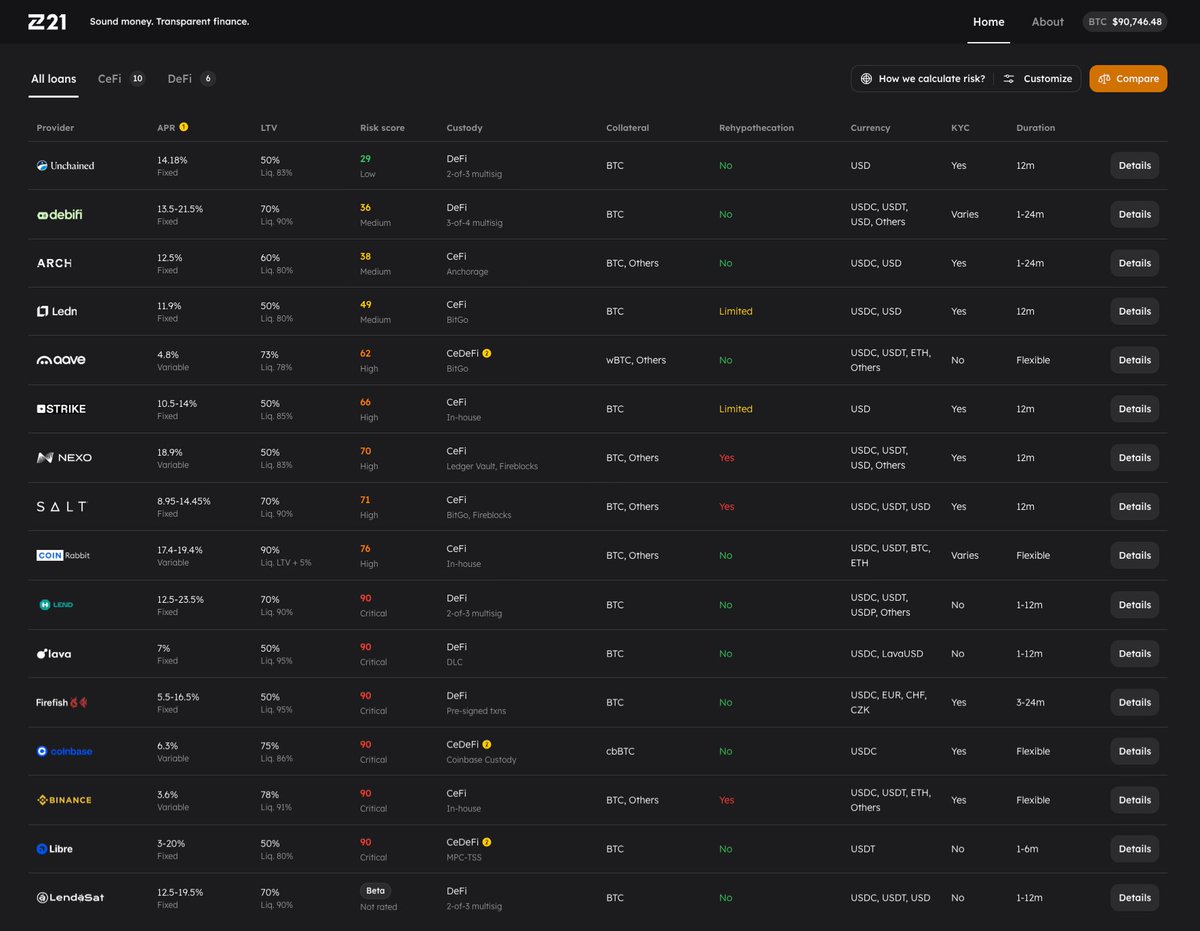Click the HodlHodl LEND provider logo
This screenshot has height=931, width=1200.
tap(56, 605)
